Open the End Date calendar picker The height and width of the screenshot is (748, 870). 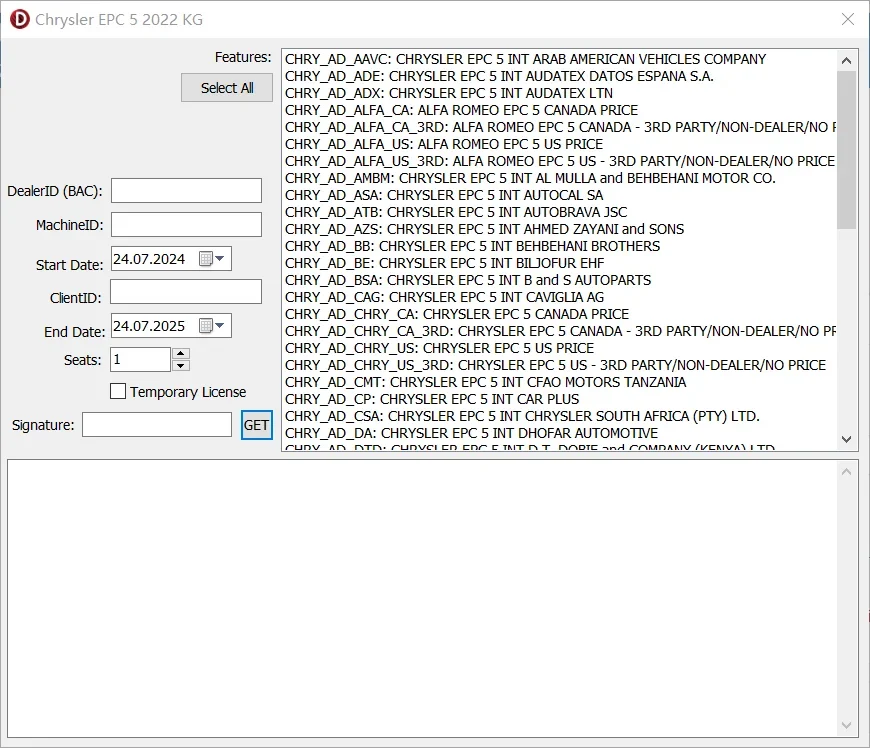[212, 326]
